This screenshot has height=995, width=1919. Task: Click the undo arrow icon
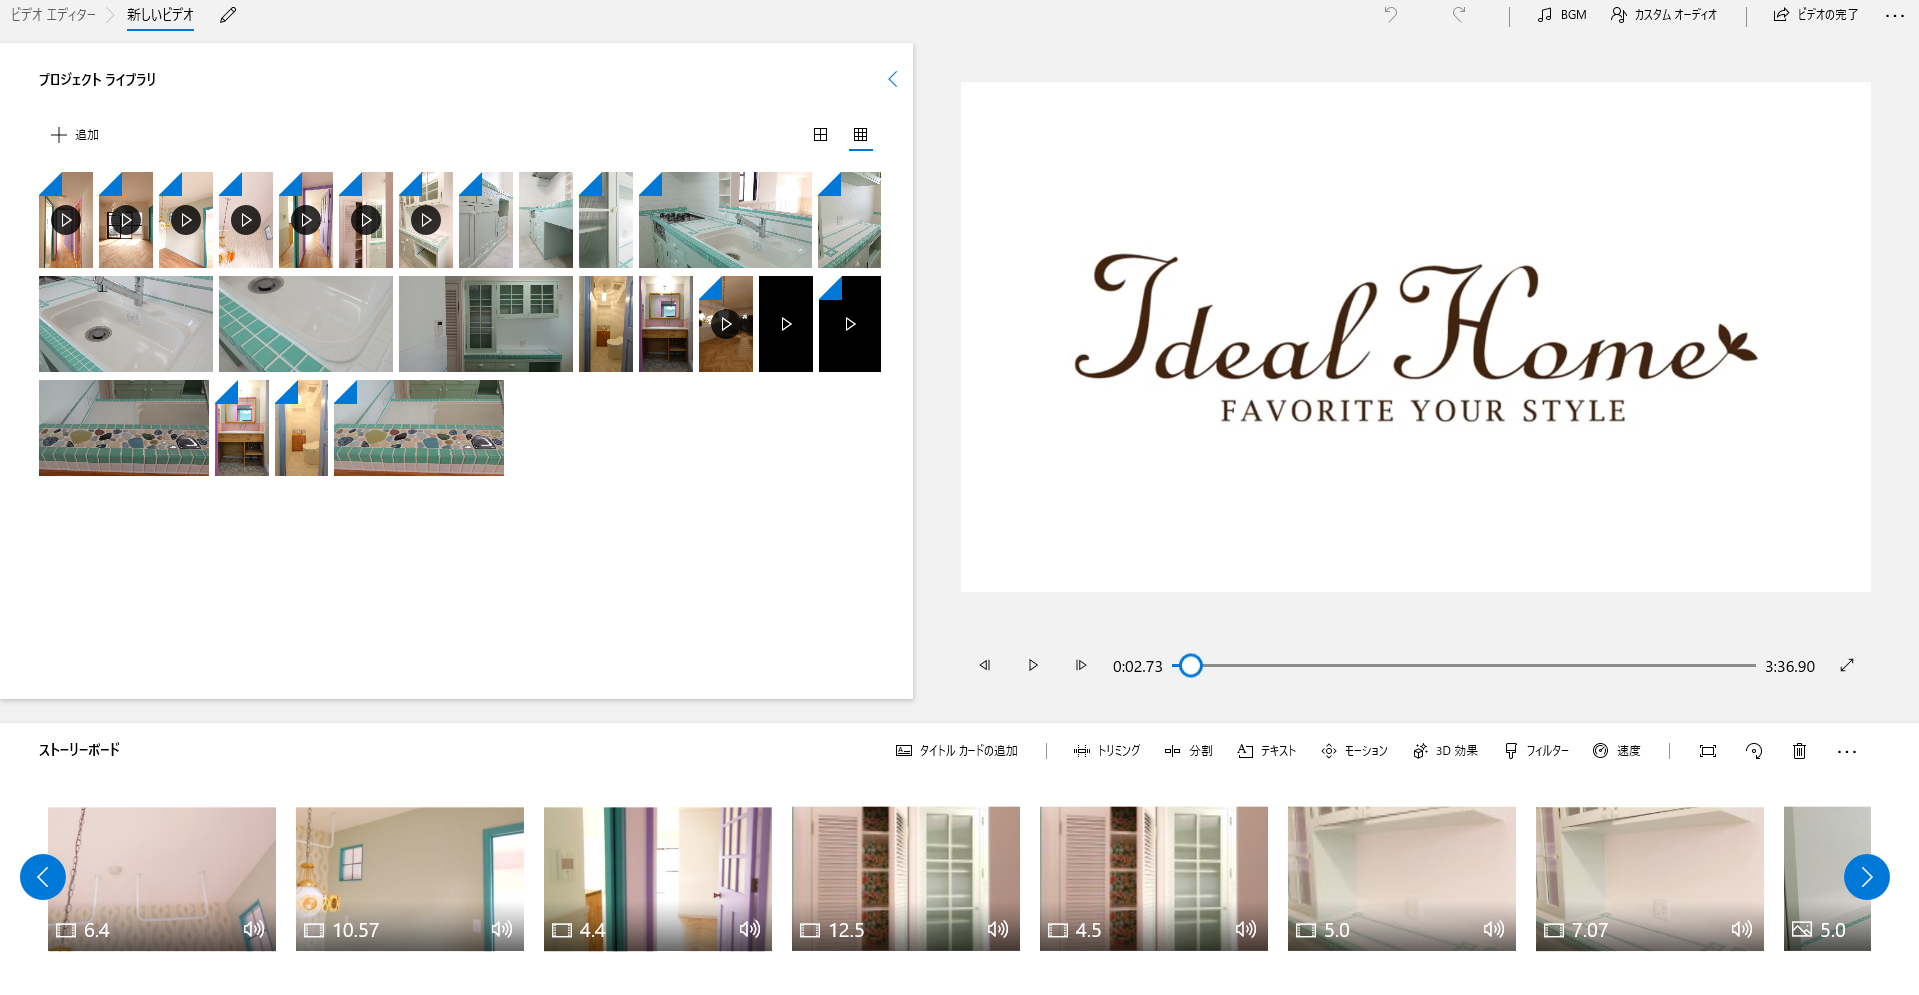(x=1390, y=15)
